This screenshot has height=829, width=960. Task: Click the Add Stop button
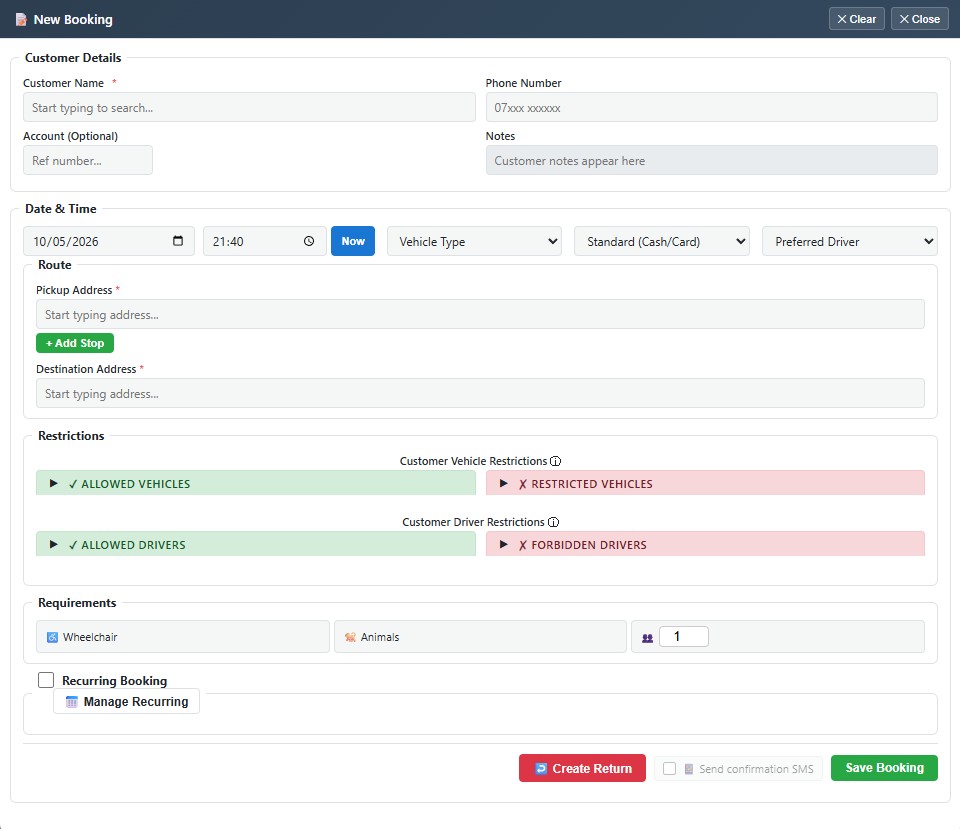tap(75, 343)
